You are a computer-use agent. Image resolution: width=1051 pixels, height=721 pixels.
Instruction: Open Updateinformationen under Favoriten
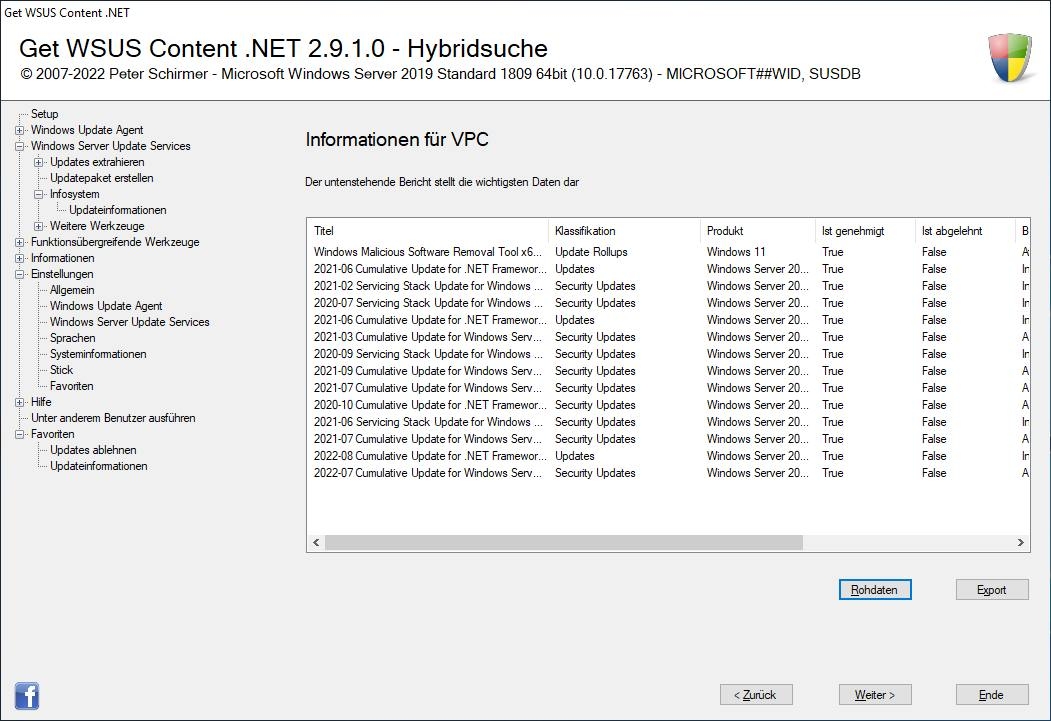tap(99, 466)
